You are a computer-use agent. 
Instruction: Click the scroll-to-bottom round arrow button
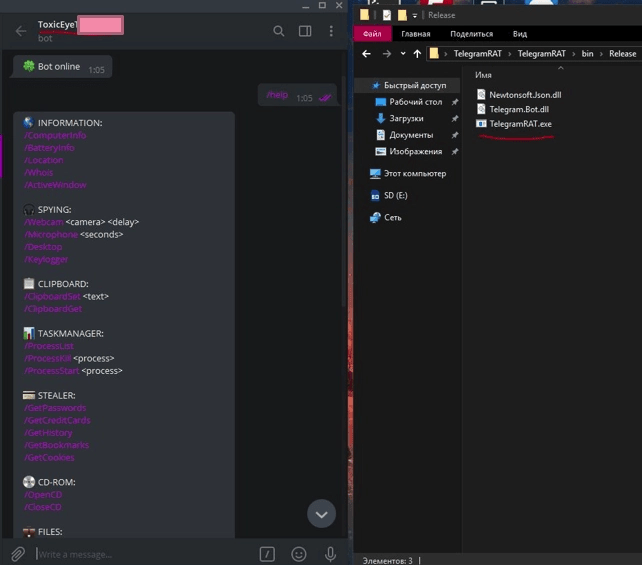coord(321,513)
